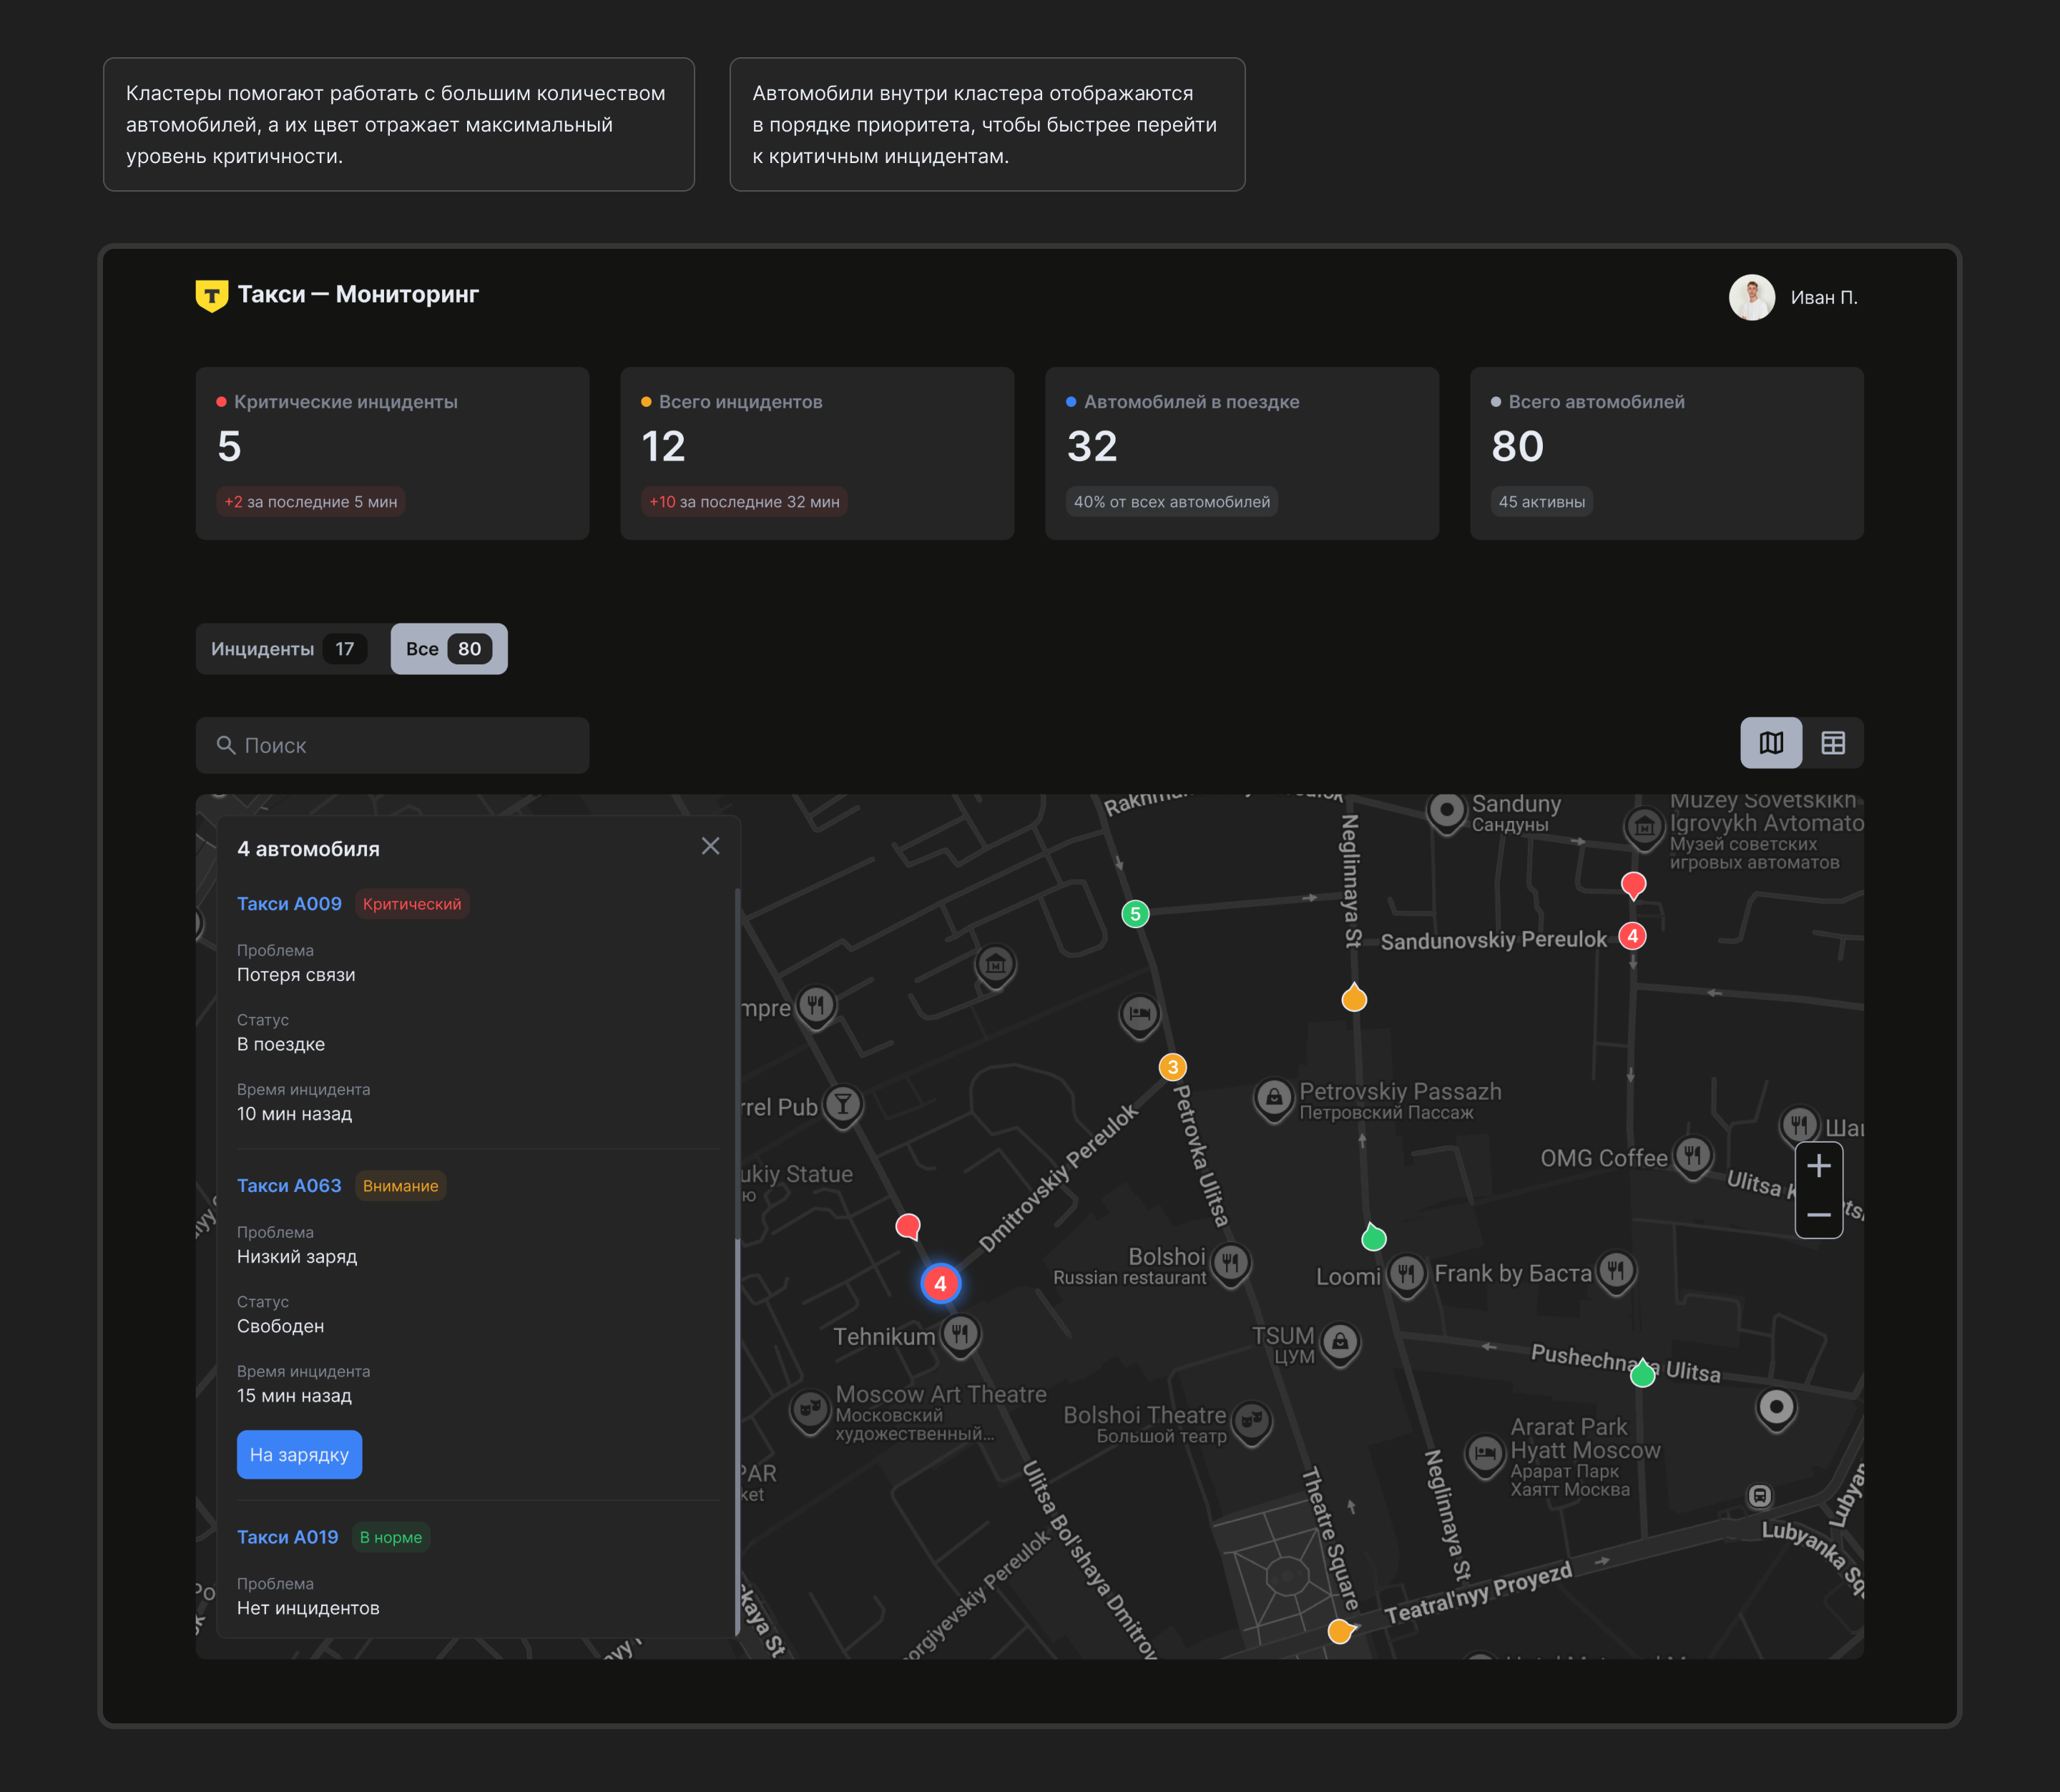2060x1792 pixels.
Task: Open Критические инциденты card
Action: pos(392,453)
